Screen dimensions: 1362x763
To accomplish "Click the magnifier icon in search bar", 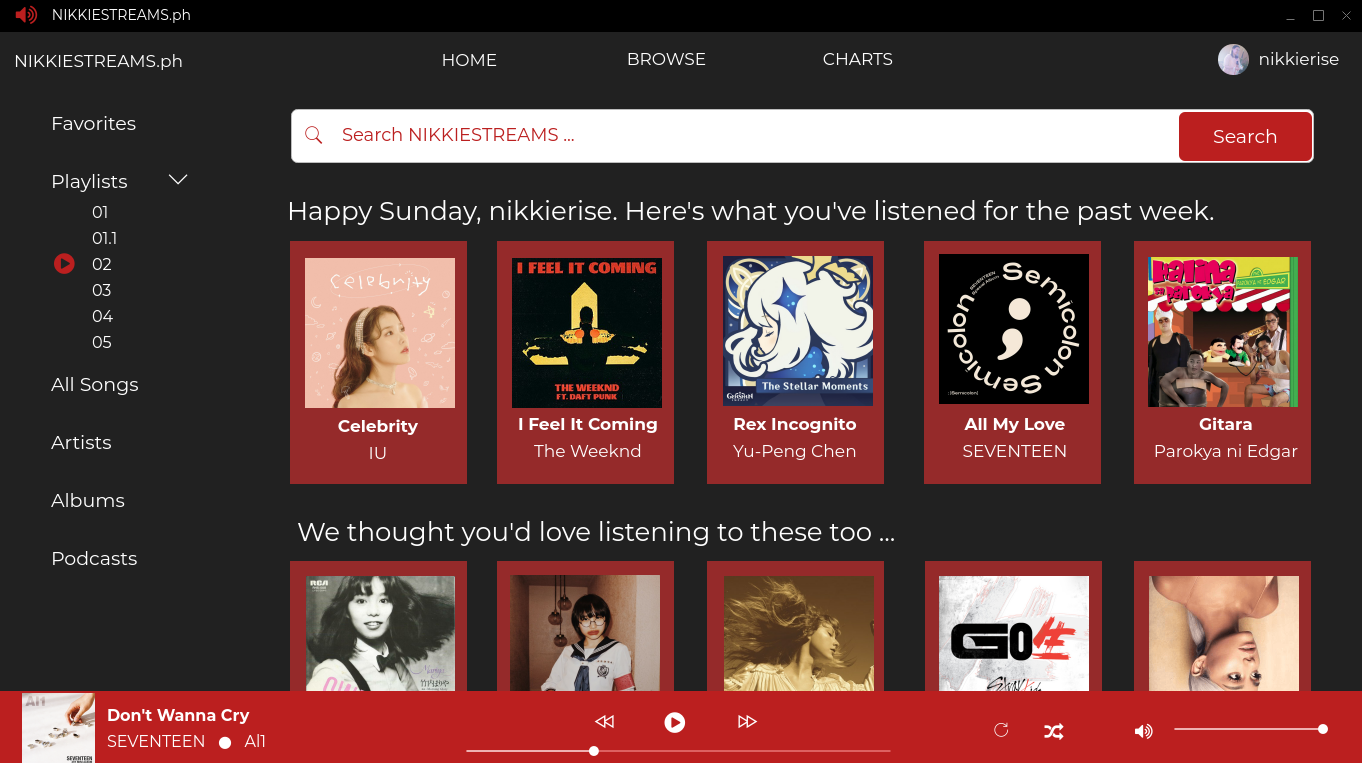I will tap(314, 135).
